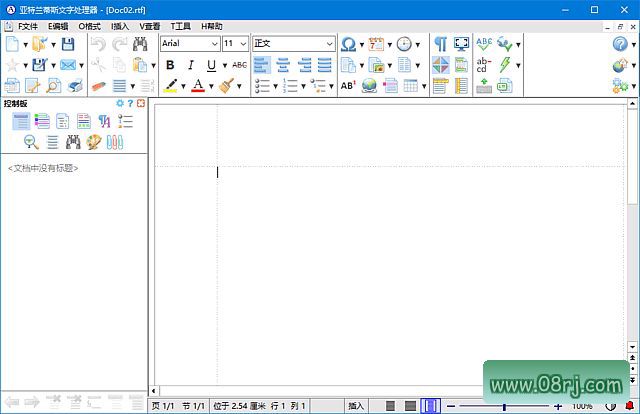The width and height of the screenshot is (640, 414).
Task: Open Find with the toolbar binoculars icon
Action: pos(140,44)
